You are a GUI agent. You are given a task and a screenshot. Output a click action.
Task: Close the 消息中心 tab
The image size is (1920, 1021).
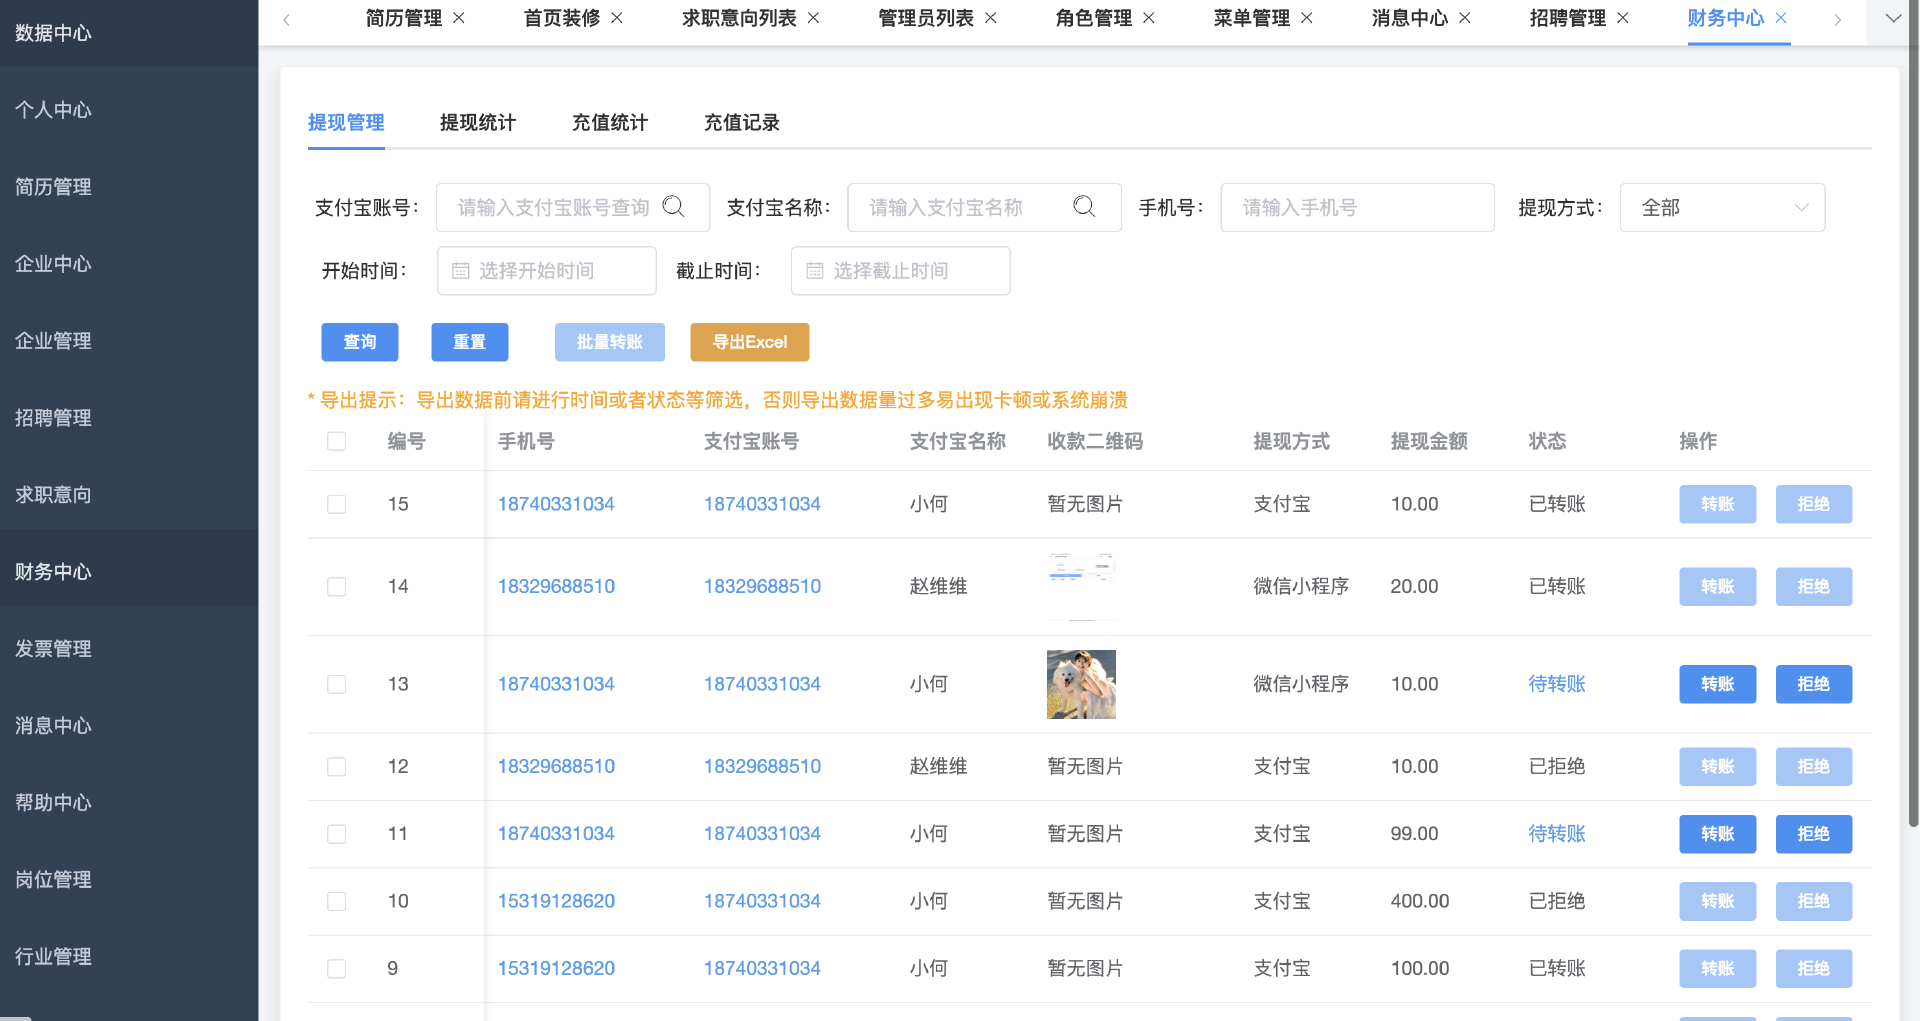1465,18
